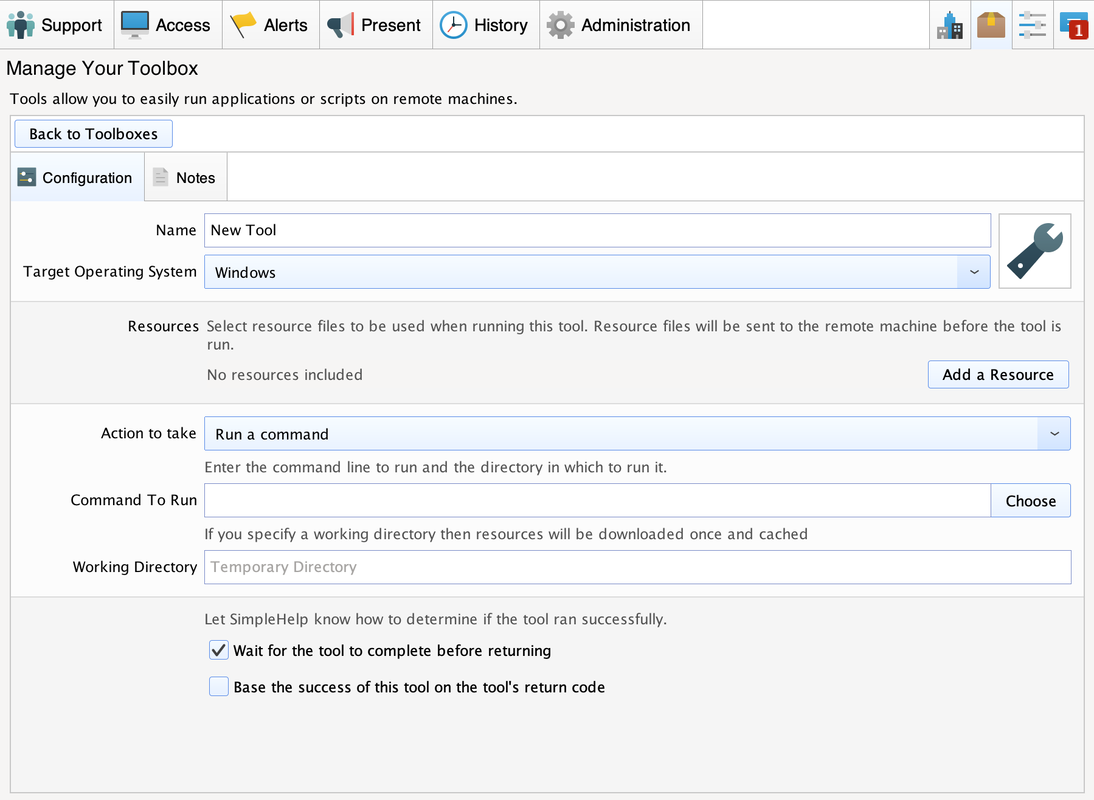The width and height of the screenshot is (1094, 800).
Task: Switch to the Alerts tab
Action: pyautogui.click(x=271, y=25)
